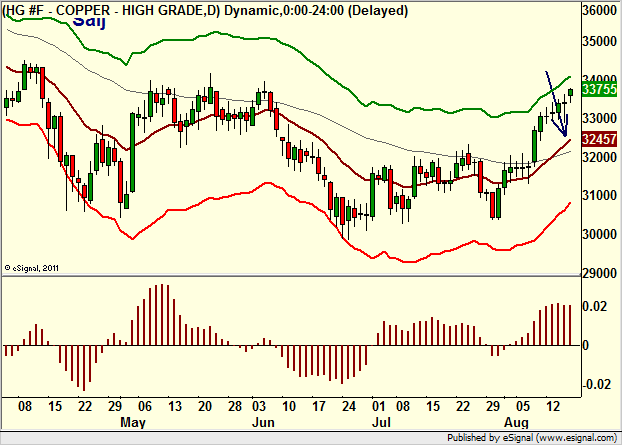This screenshot has height=445, width=622.
Task: Click the 30000 price axis label
Action: click(600, 234)
